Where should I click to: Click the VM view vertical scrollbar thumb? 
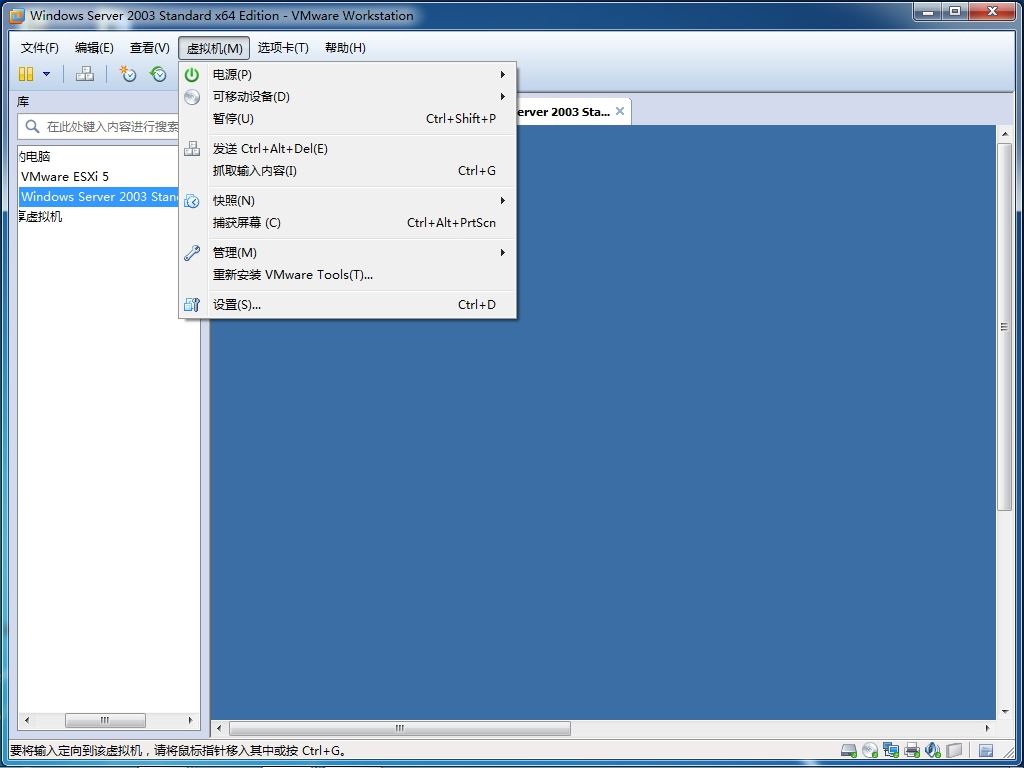[x=1004, y=327]
